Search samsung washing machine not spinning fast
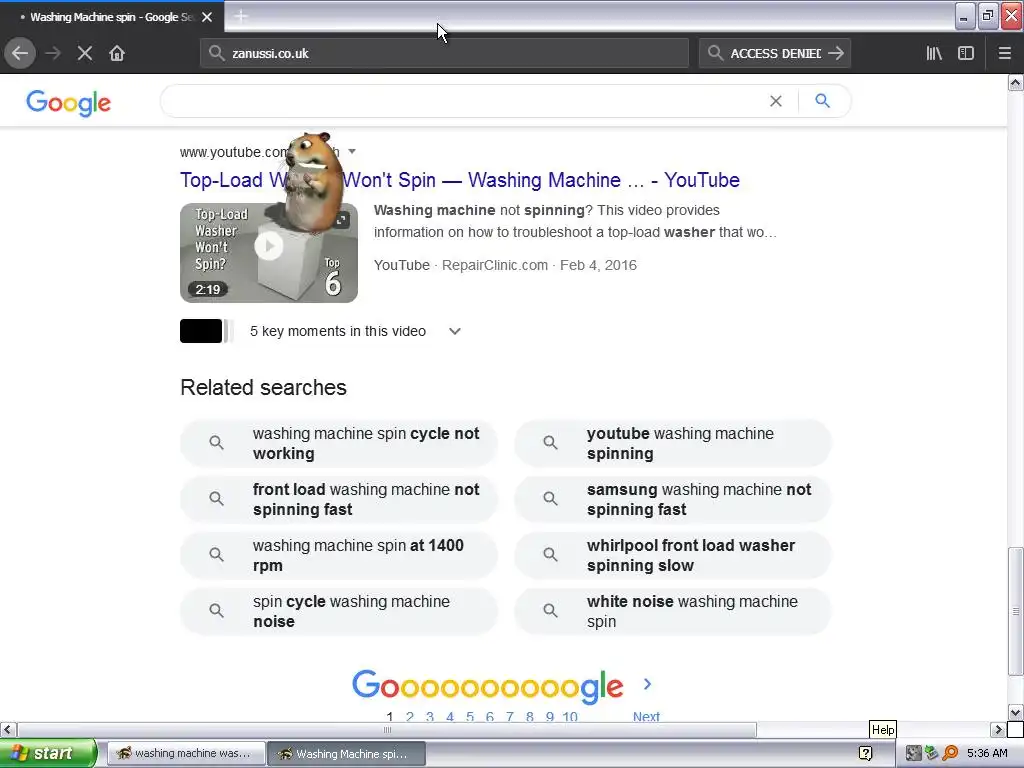Image resolution: width=1024 pixels, height=768 pixels. pyautogui.click(x=673, y=500)
